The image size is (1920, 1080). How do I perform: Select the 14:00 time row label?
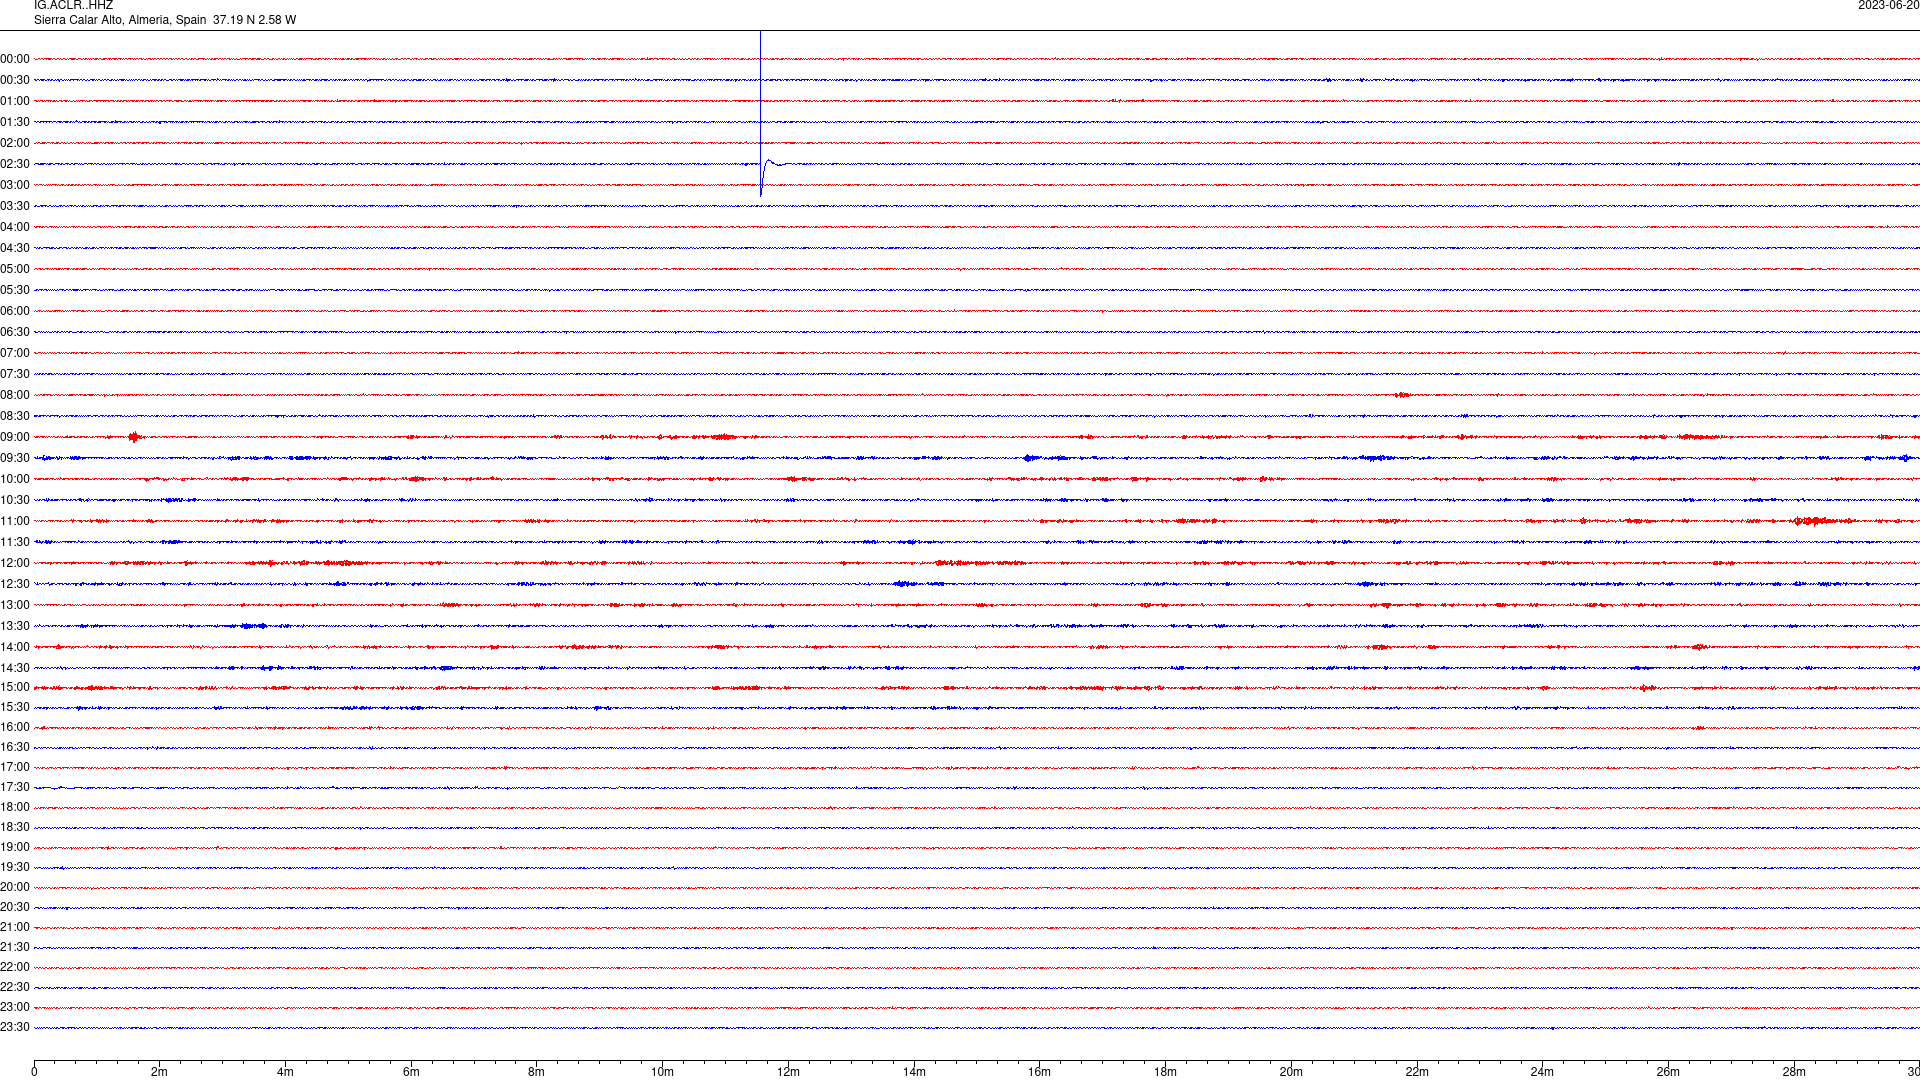pos(15,647)
